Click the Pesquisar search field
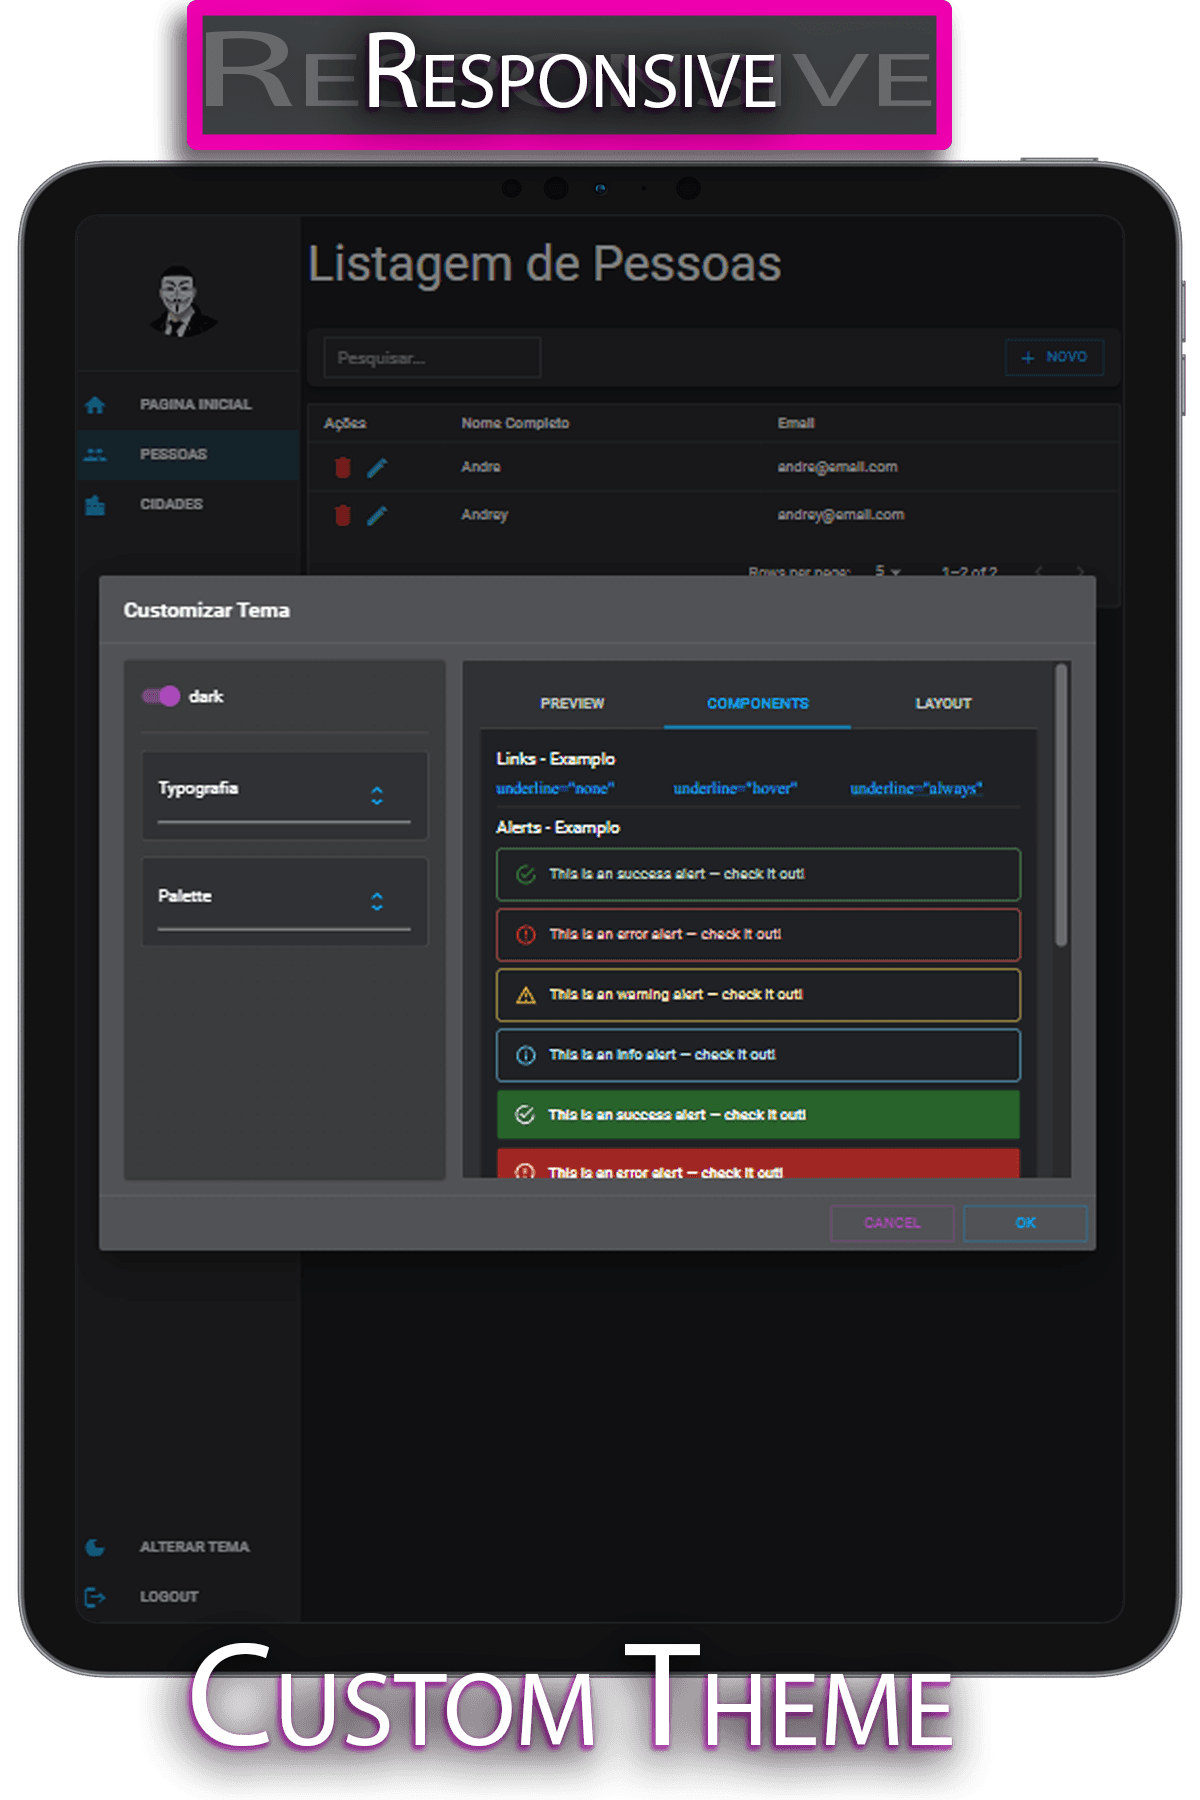 [x=432, y=358]
